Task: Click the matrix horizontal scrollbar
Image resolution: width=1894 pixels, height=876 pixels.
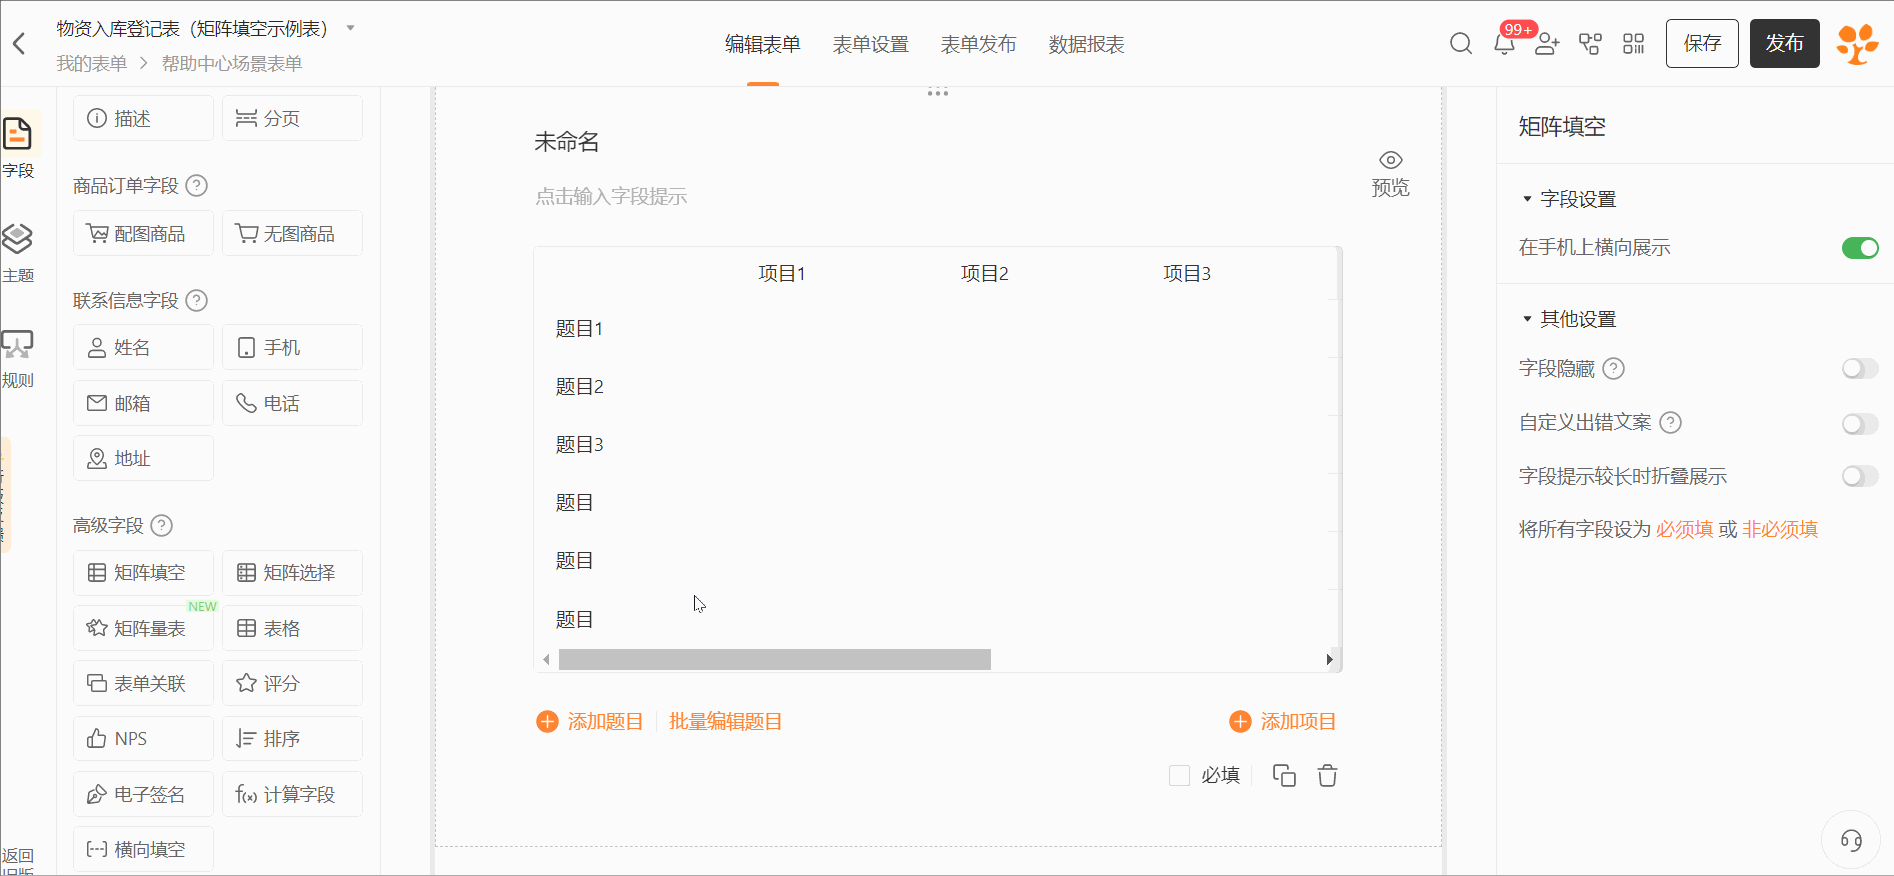Action: pos(774,660)
